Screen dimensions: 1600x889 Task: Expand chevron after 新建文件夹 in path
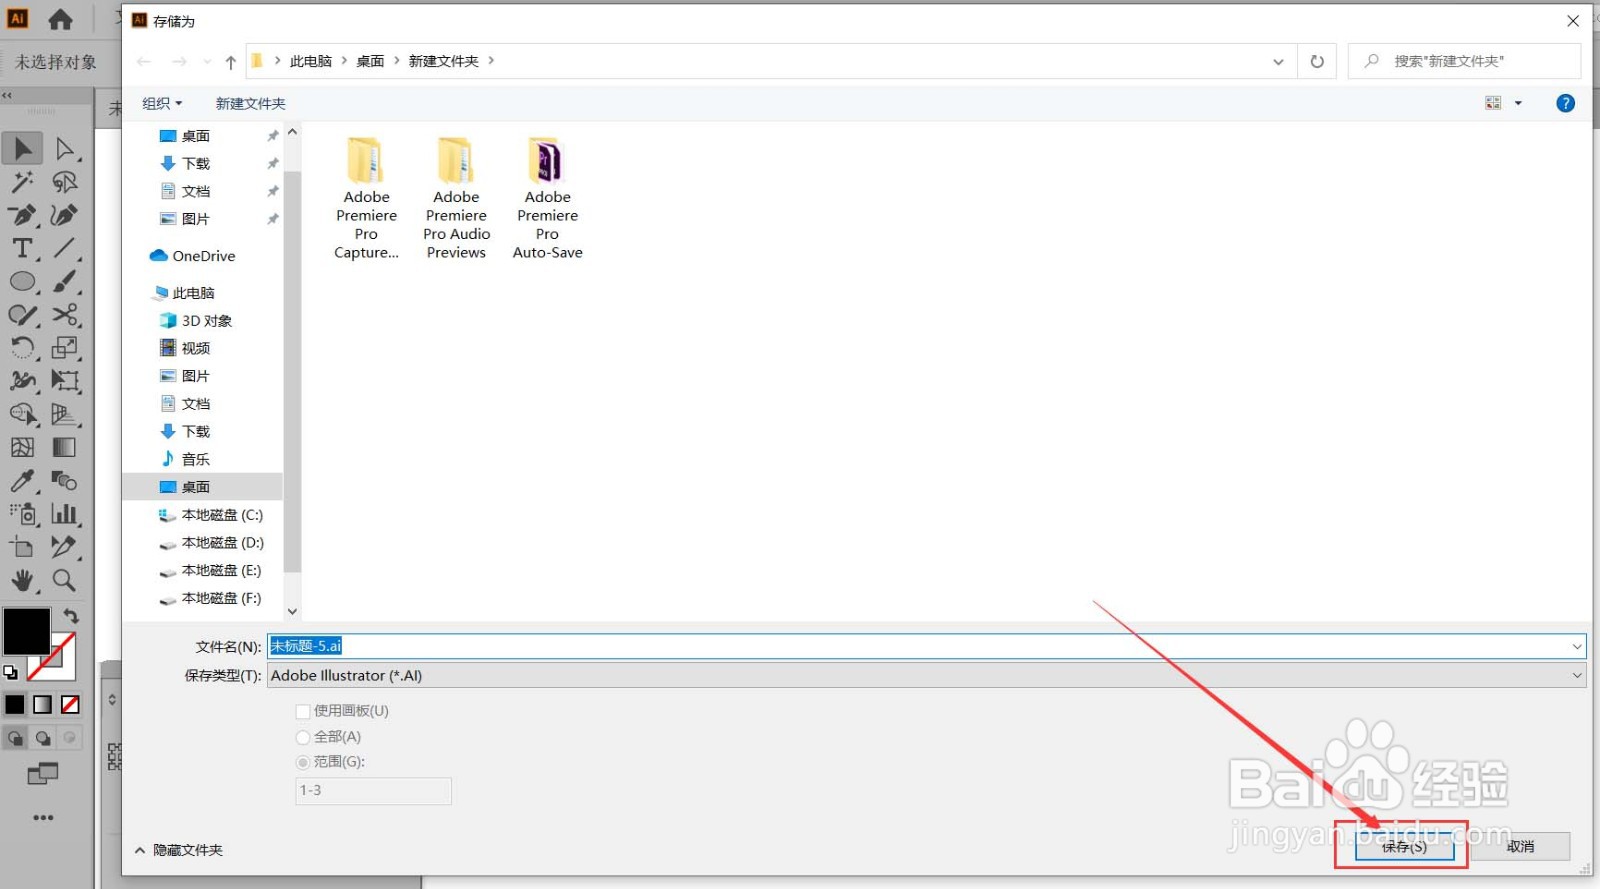click(x=491, y=61)
